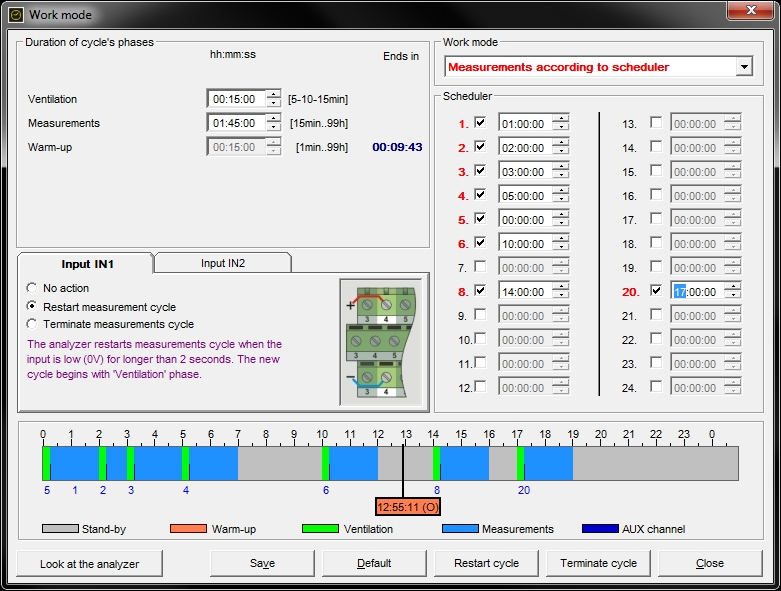This screenshot has height=591, width=781.
Task: Click the 12:55:11 current time marker
Action: [x=408, y=507]
